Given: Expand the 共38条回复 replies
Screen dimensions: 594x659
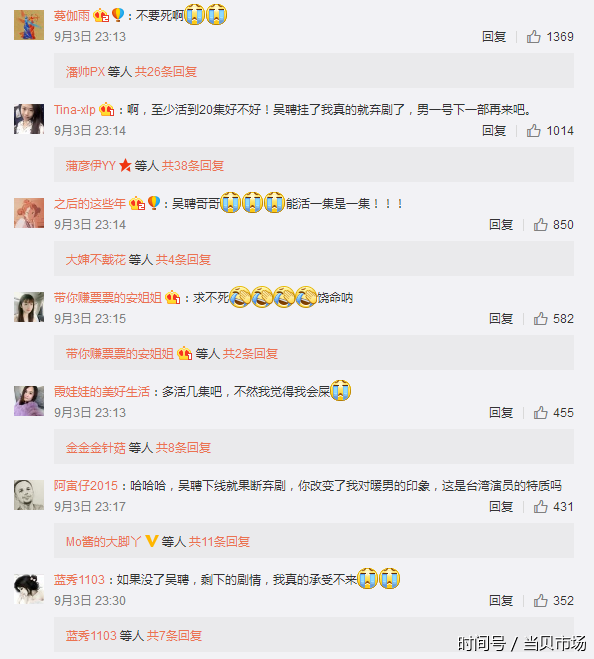Looking at the screenshot, I should pyautogui.click(x=193, y=166).
